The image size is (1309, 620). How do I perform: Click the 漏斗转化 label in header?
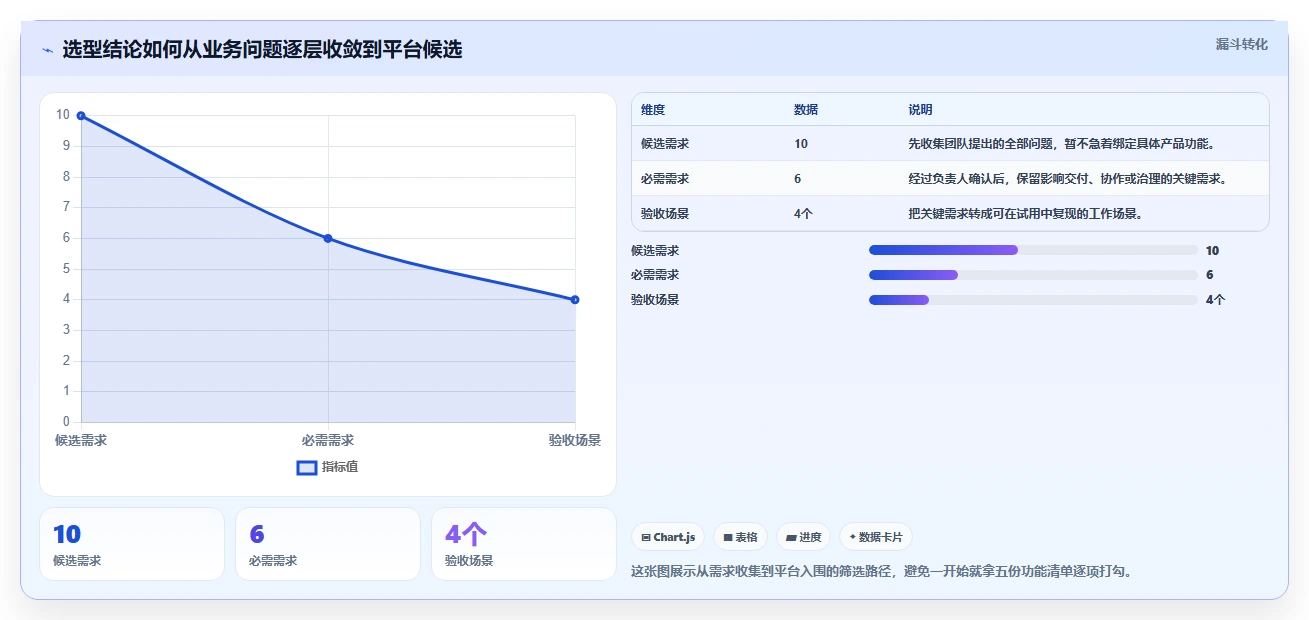click(1241, 44)
